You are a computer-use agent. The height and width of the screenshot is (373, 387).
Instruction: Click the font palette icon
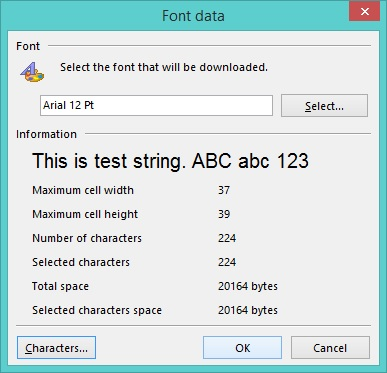pyautogui.click(x=32, y=72)
